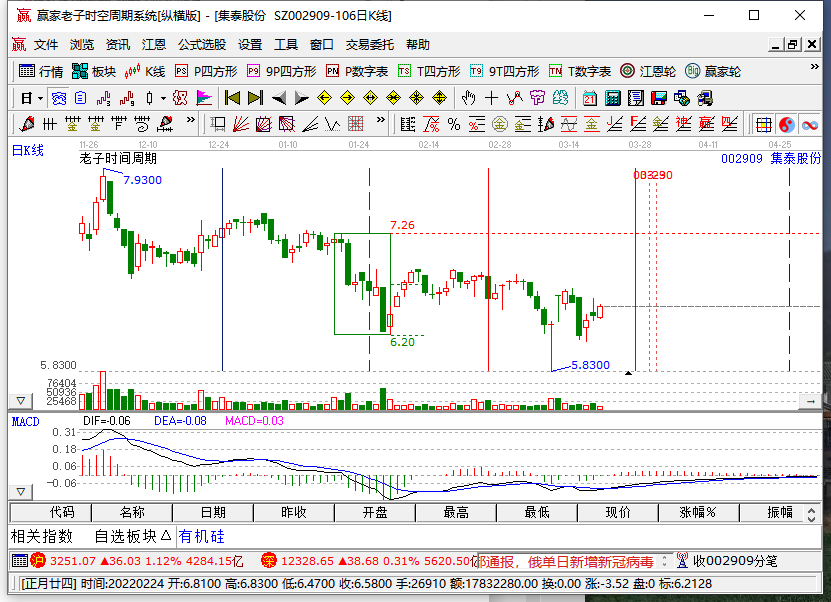Open the P数字表 tool
The height and width of the screenshot is (602, 831).
(x=357, y=71)
